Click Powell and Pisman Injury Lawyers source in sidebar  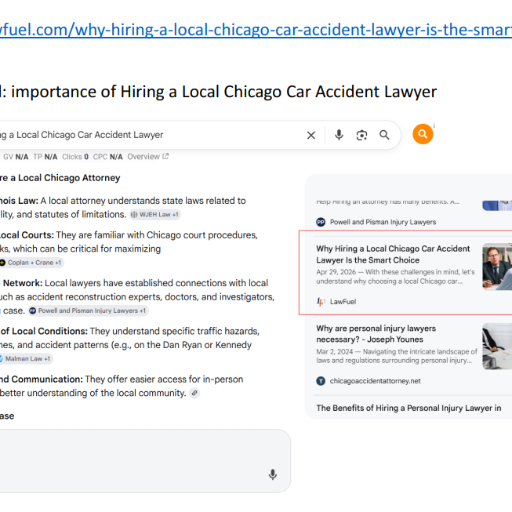tap(383, 222)
